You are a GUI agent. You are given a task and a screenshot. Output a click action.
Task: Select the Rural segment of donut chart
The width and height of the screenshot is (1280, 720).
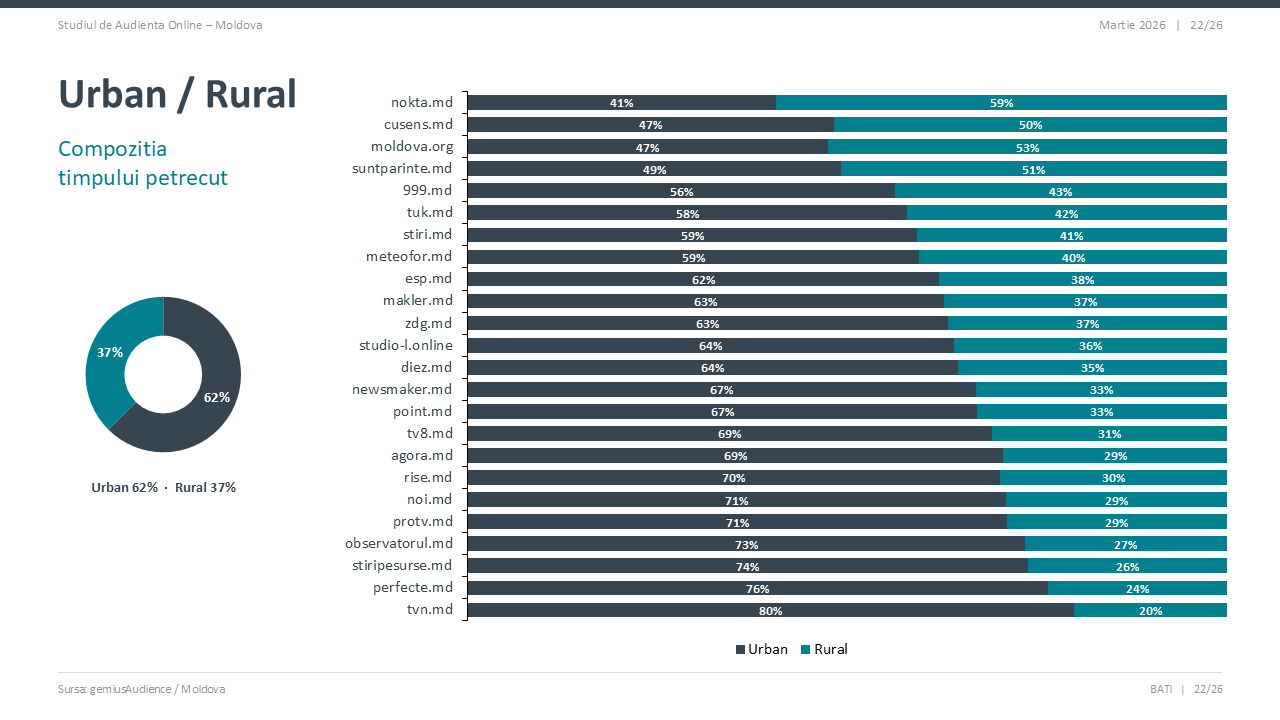click(x=108, y=360)
